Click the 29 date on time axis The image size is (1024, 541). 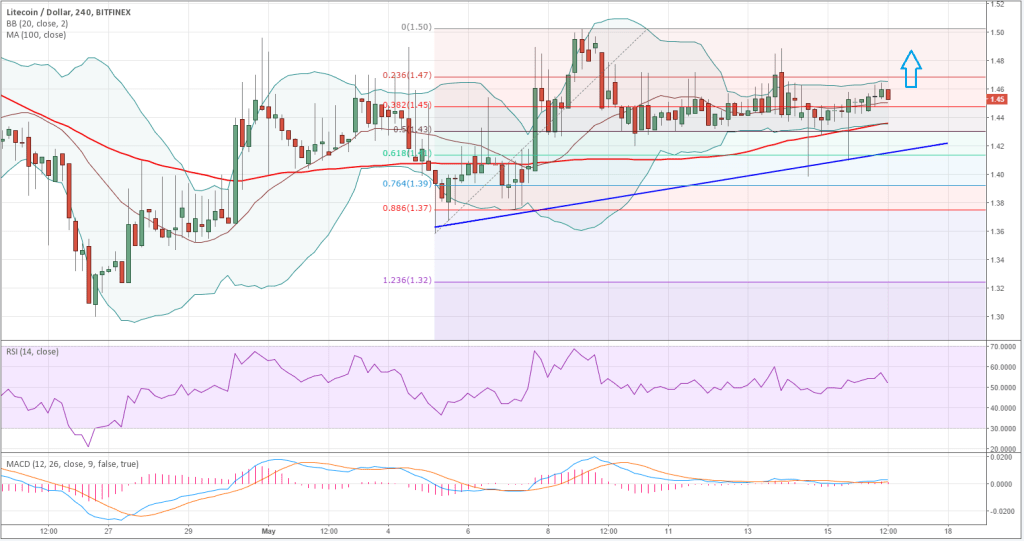coord(188,531)
